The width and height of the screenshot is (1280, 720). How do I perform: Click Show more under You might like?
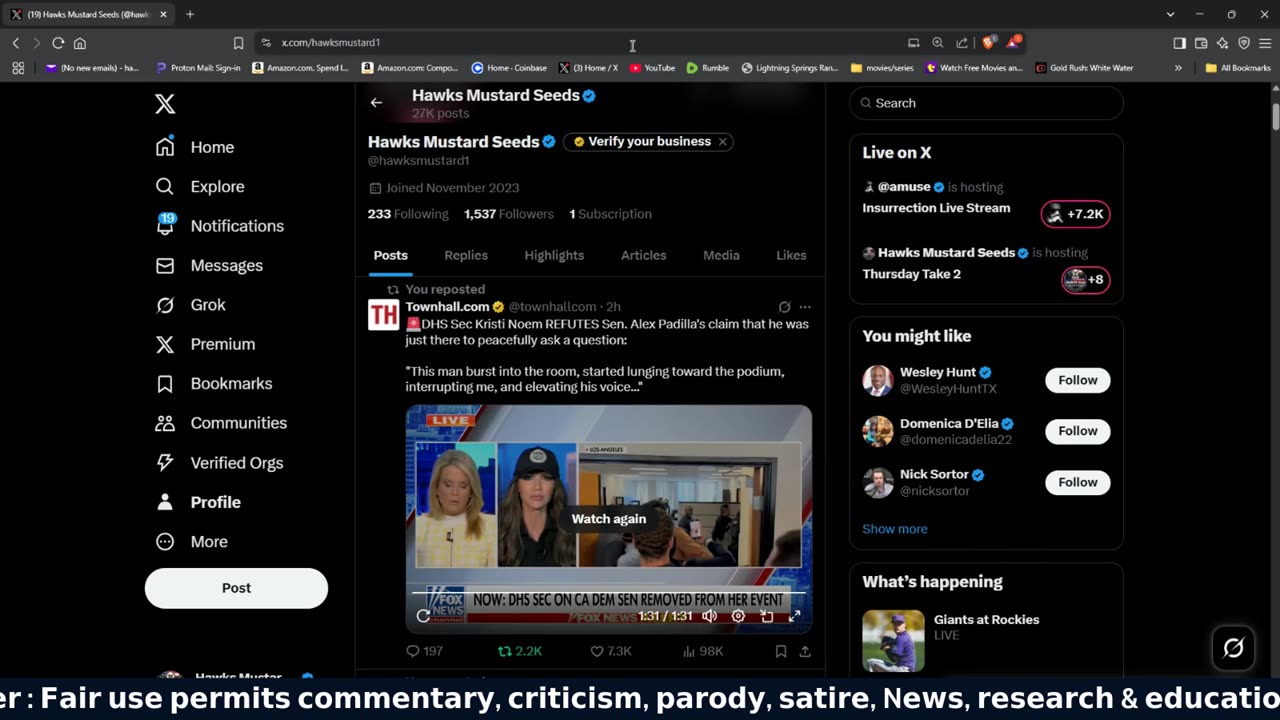(x=895, y=529)
